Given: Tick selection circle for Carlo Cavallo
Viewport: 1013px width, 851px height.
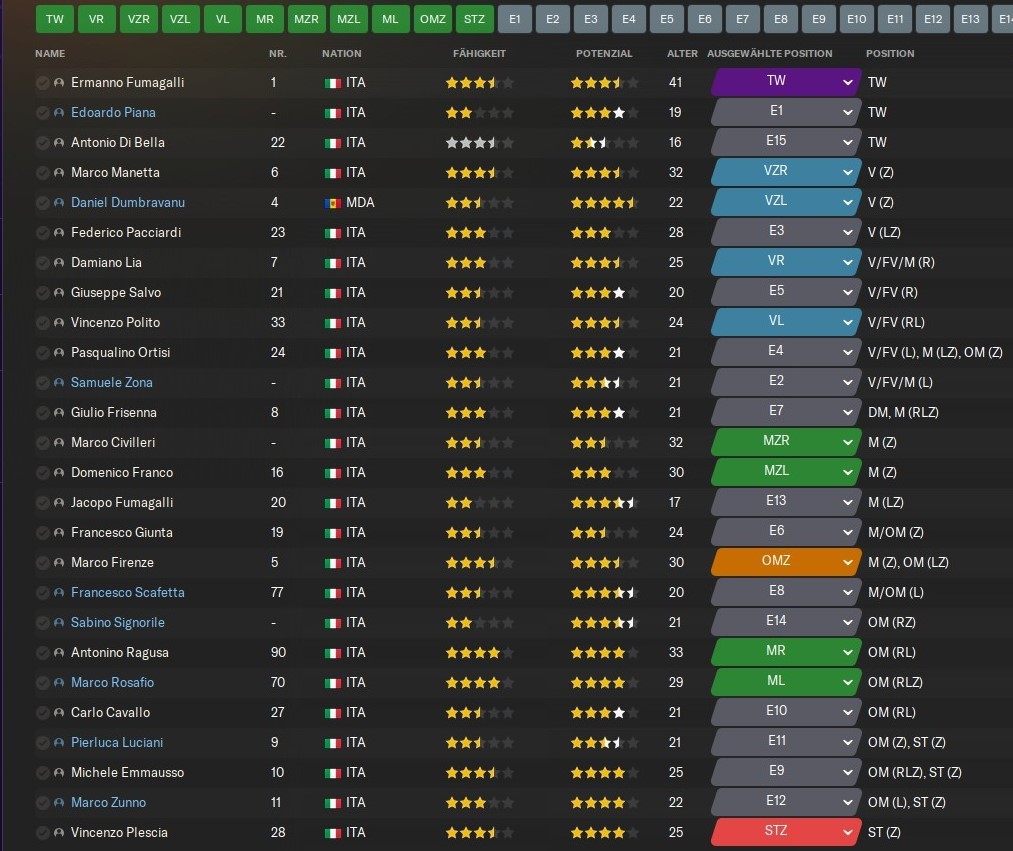Looking at the screenshot, I should [43, 713].
